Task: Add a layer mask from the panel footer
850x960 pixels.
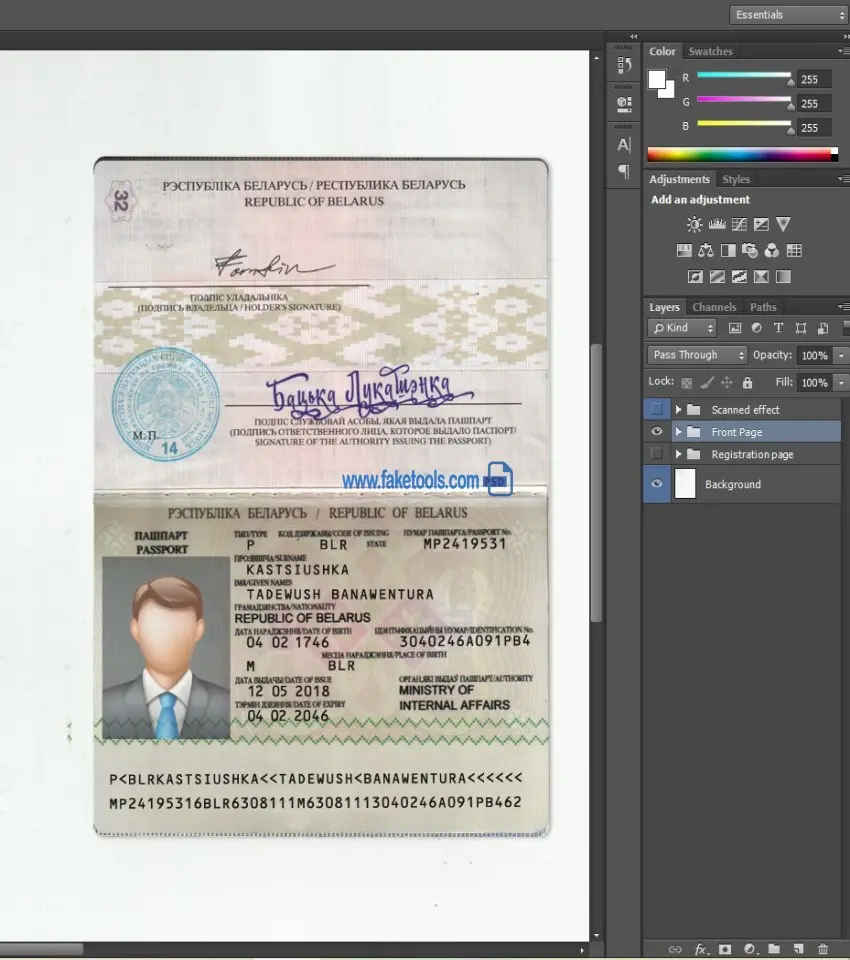Action: [x=725, y=949]
